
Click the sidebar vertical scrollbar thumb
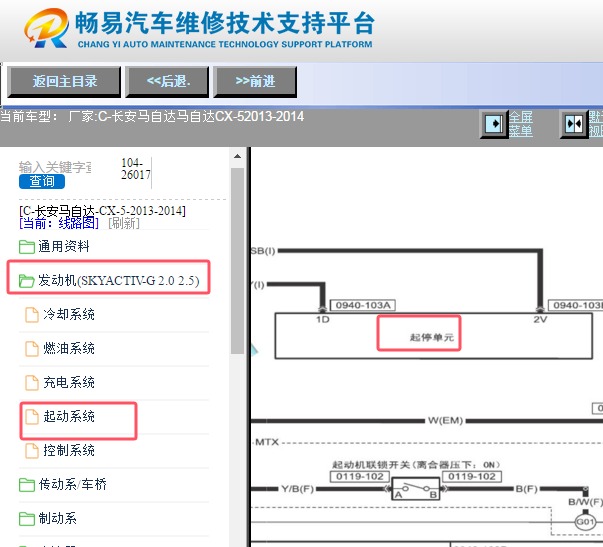click(x=237, y=261)
